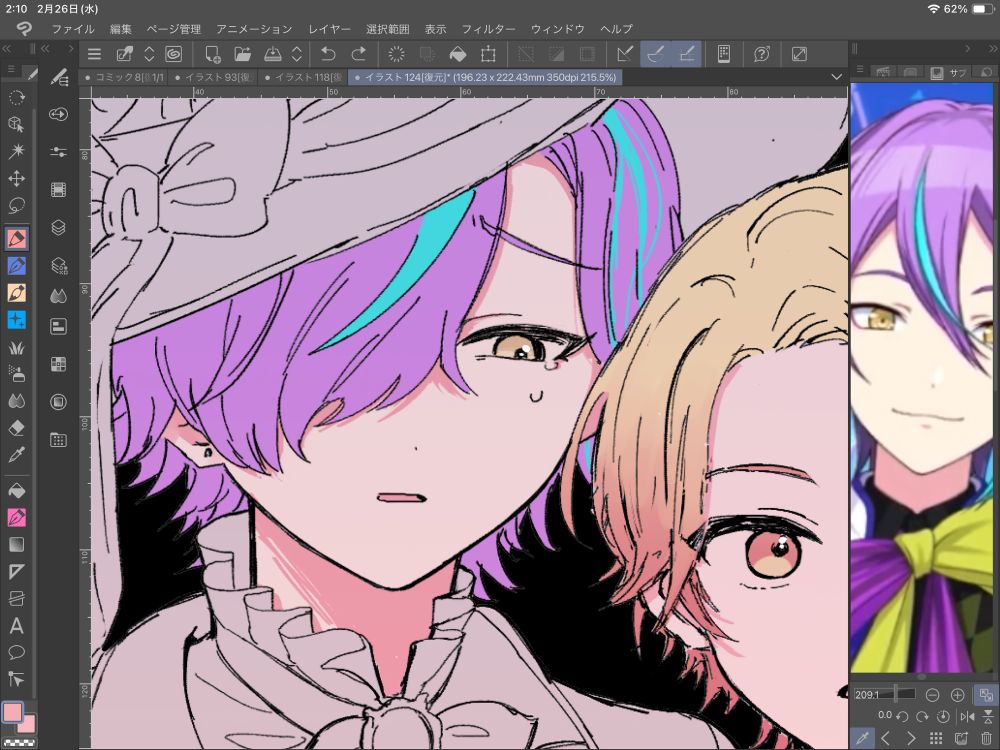Select the Figure triangle tool
1000x750 pixels.
17,571
